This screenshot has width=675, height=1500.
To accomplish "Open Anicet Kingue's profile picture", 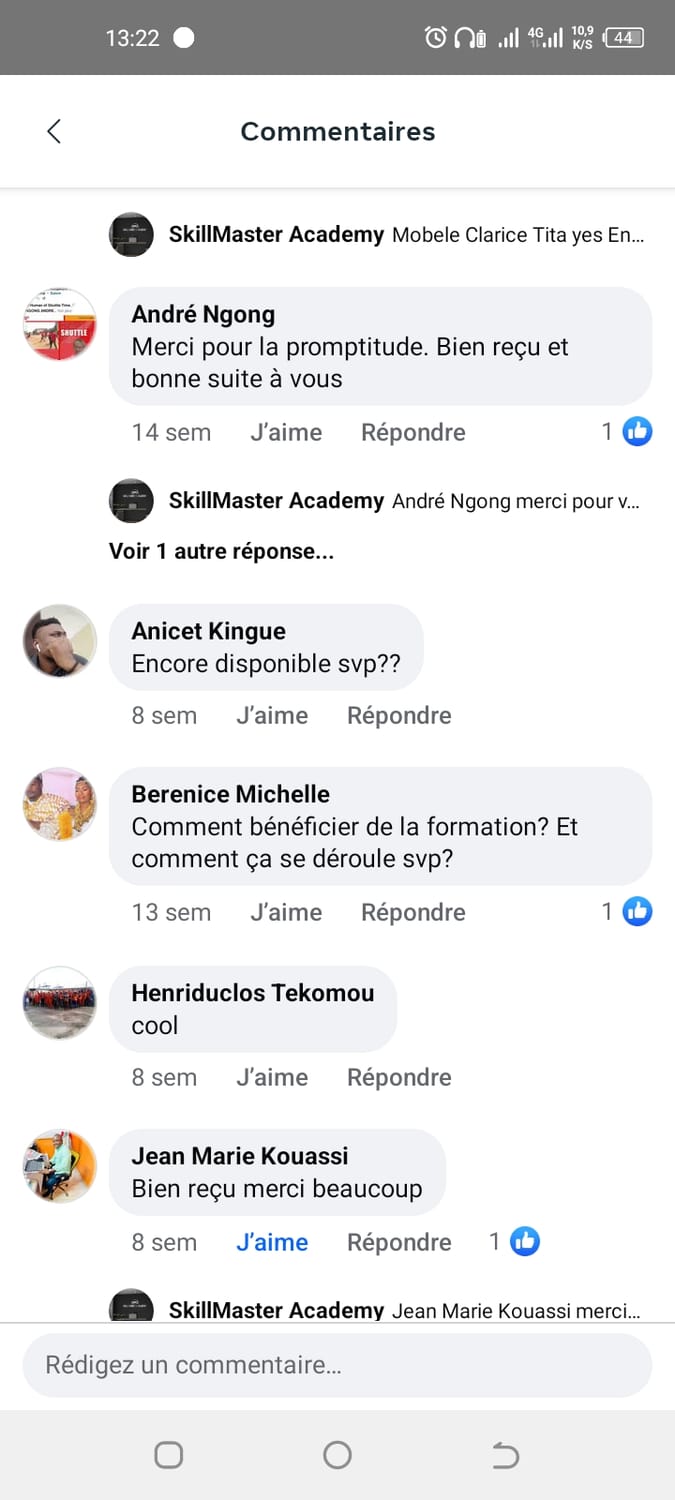I will (x=60, y=641).
